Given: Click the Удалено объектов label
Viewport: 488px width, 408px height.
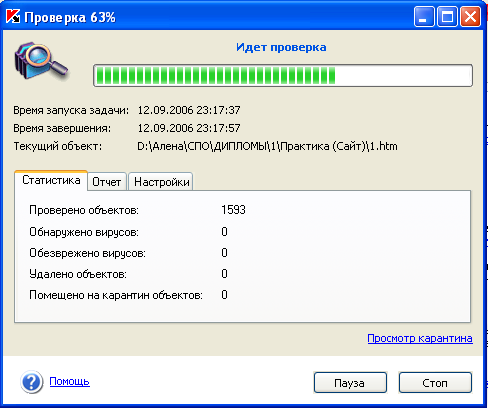Looking at the screenshot, I should click(78, 274).
